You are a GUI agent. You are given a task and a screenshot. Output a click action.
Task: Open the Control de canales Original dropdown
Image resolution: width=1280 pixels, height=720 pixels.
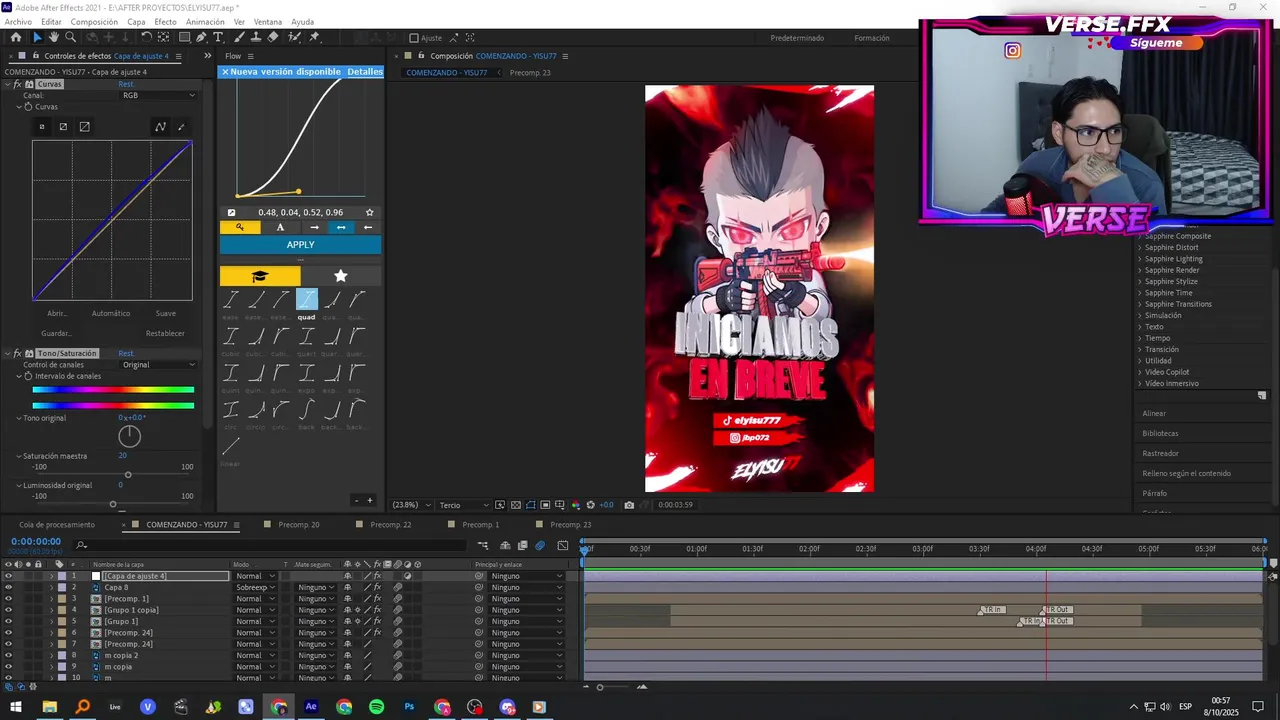pyautogui.click(x=159, y=365)
